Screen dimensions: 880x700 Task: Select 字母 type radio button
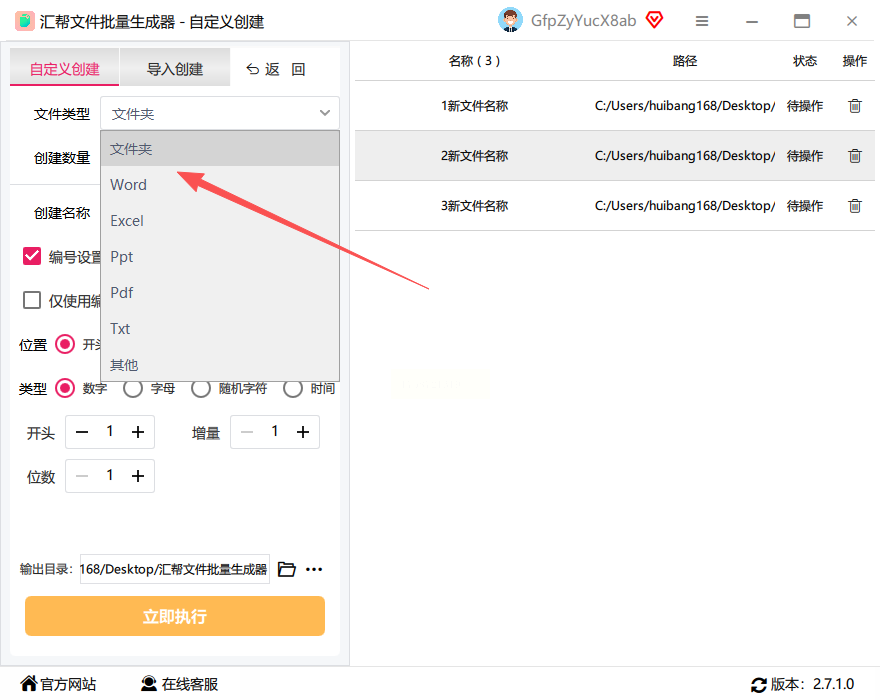click(133, 388)
